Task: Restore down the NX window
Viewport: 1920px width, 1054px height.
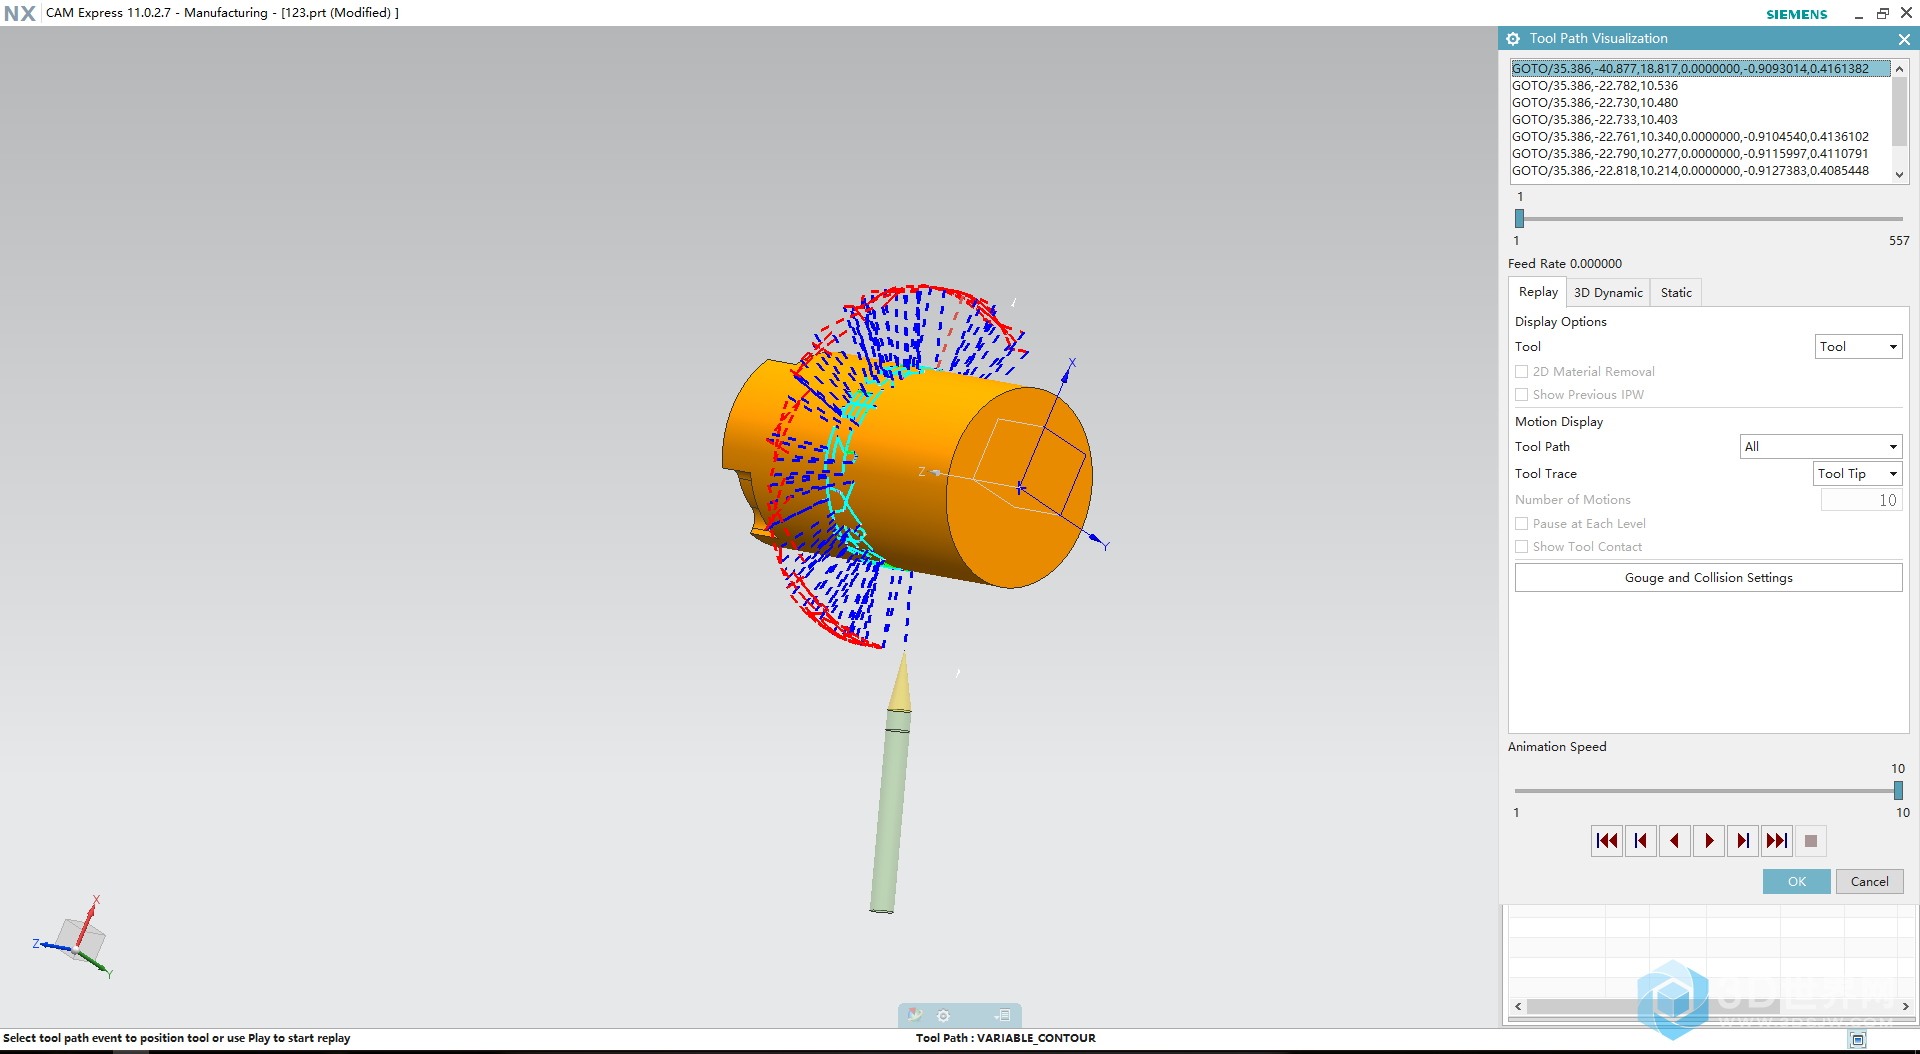Action: 1882,13
